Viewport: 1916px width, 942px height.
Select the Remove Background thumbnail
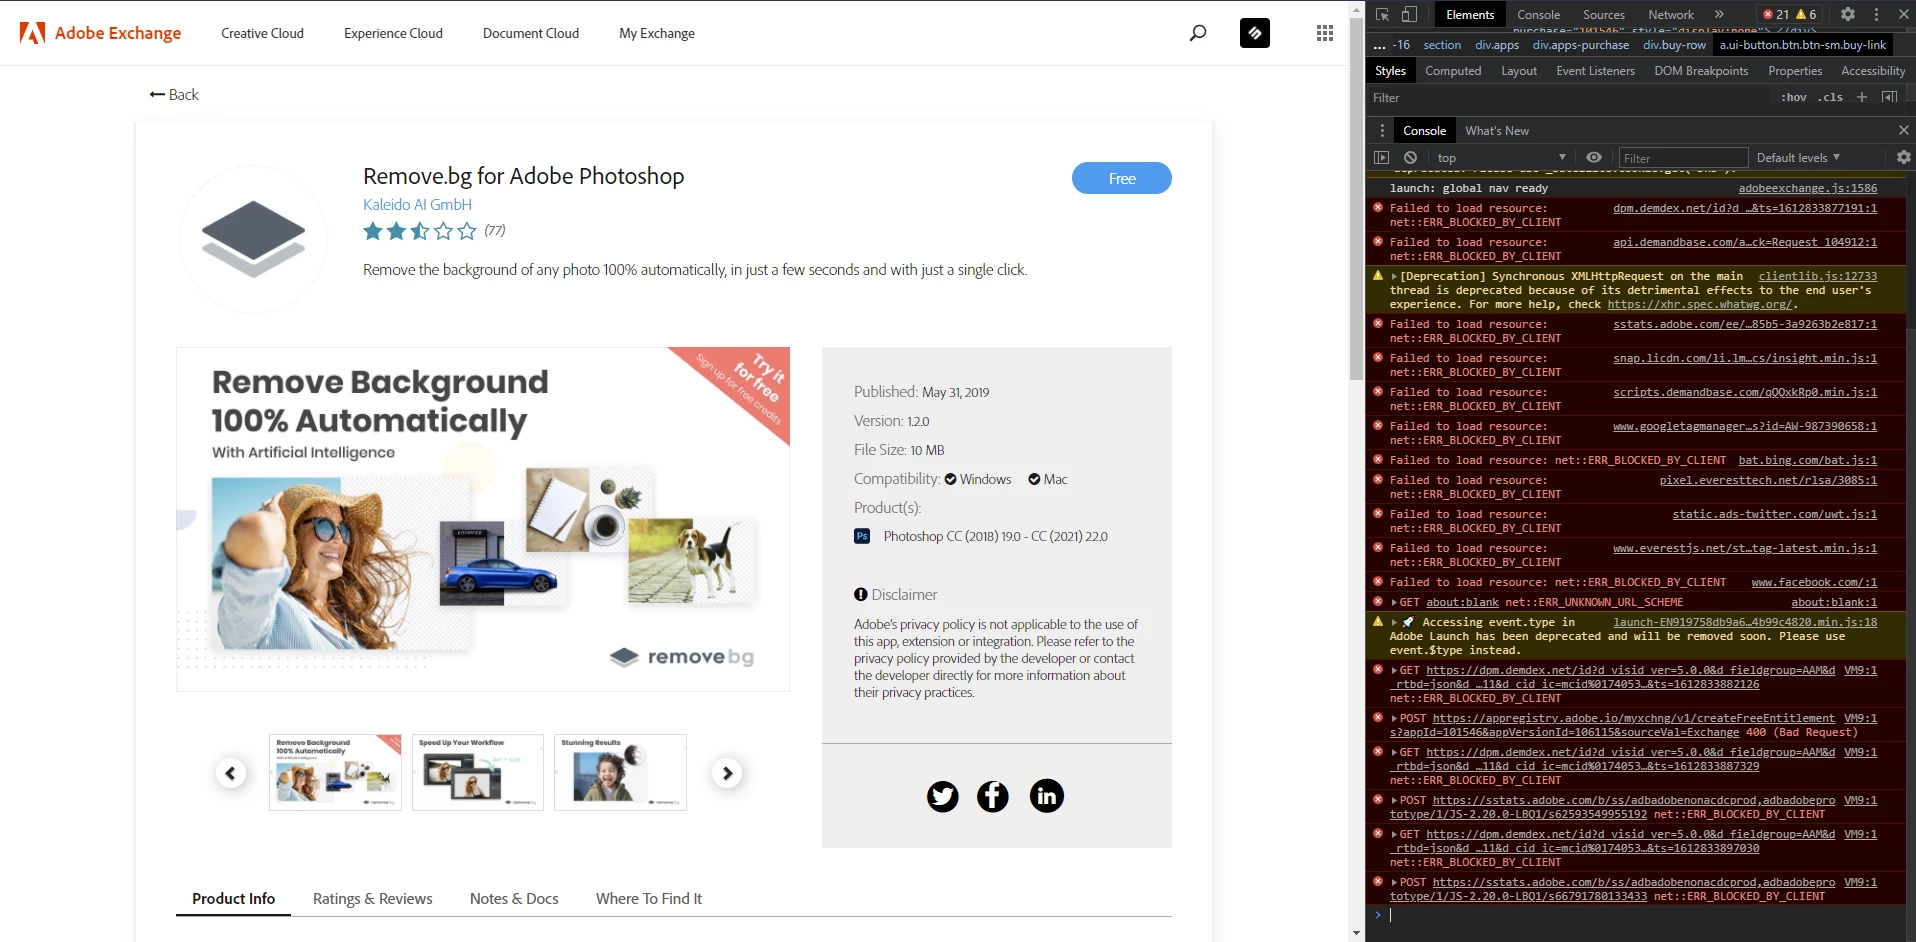[335, 772]
